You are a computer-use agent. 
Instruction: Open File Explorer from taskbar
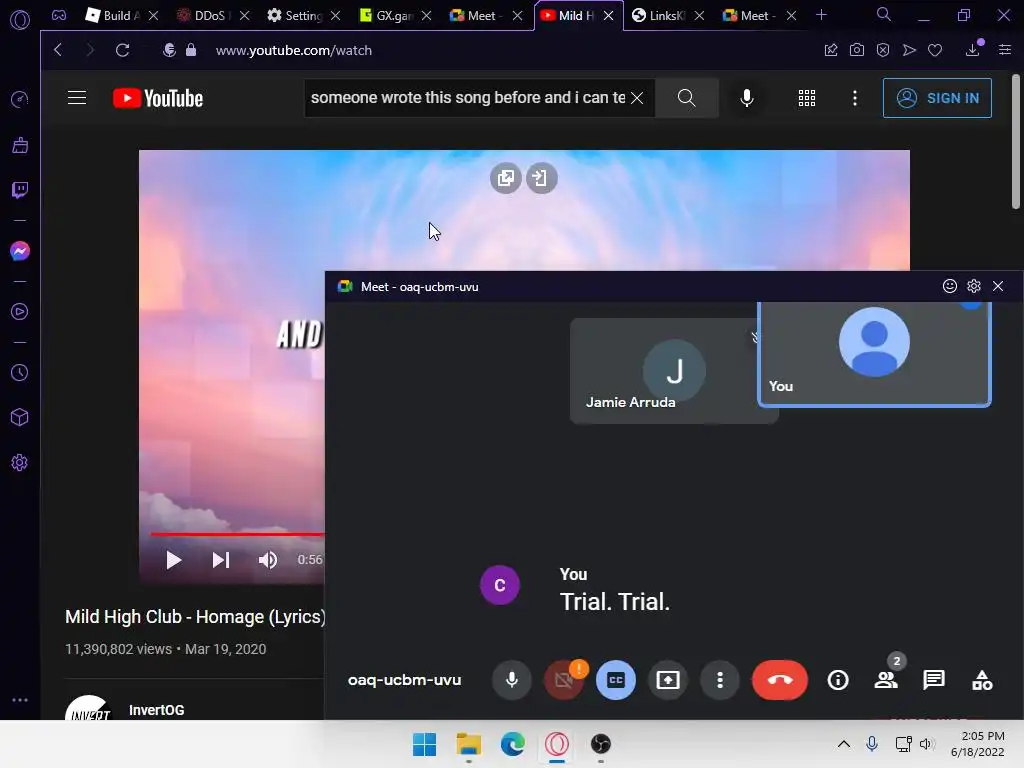click(x=468, y=744)
